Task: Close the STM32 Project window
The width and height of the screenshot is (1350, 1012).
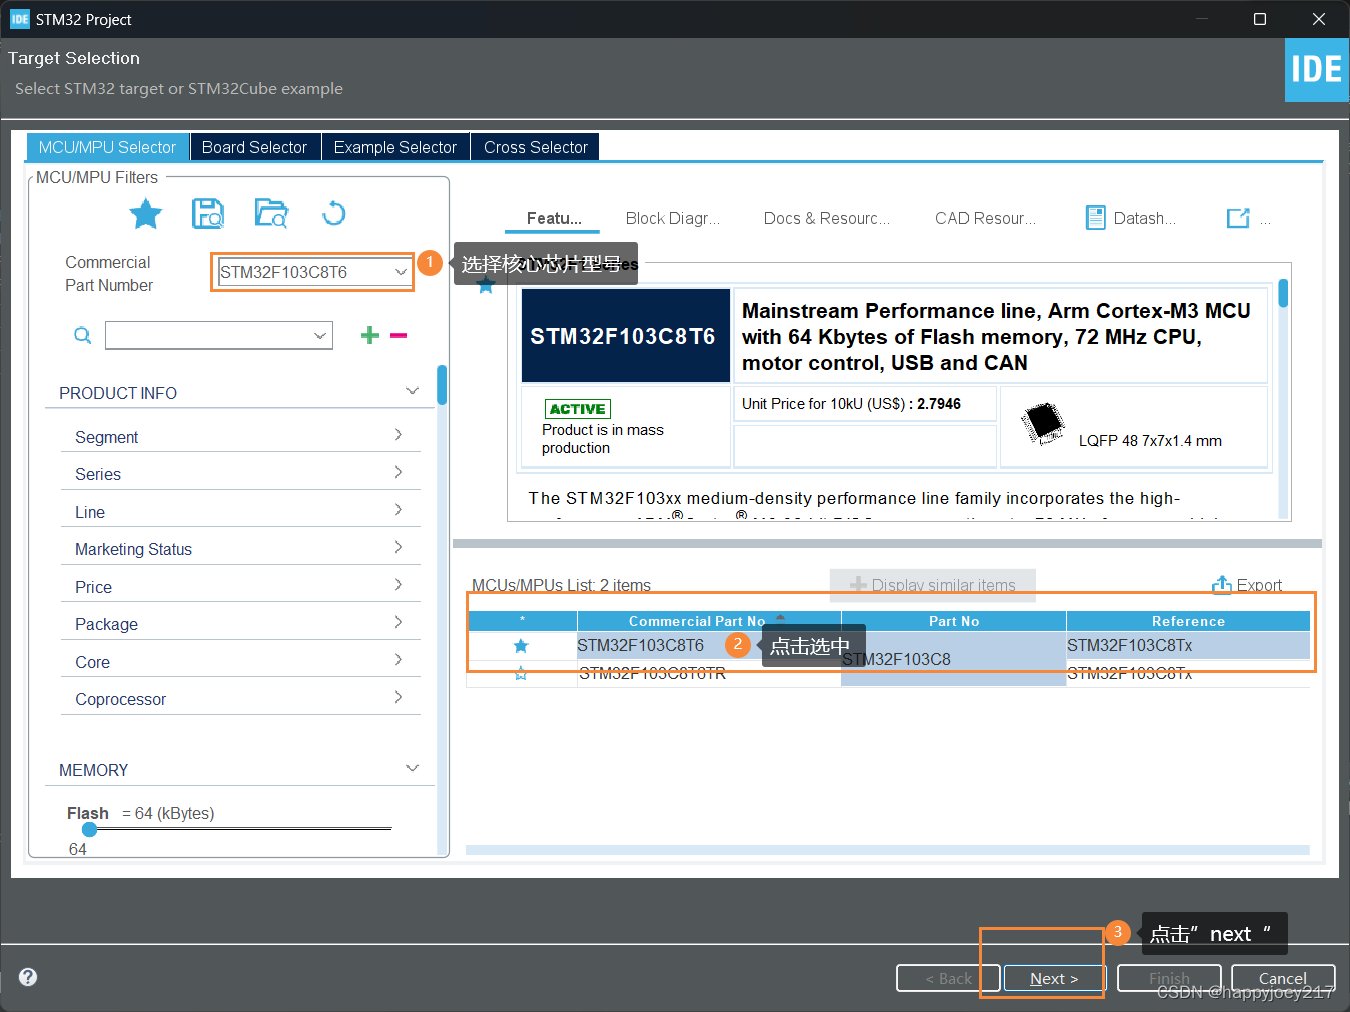Action: tap(1319, 19)
